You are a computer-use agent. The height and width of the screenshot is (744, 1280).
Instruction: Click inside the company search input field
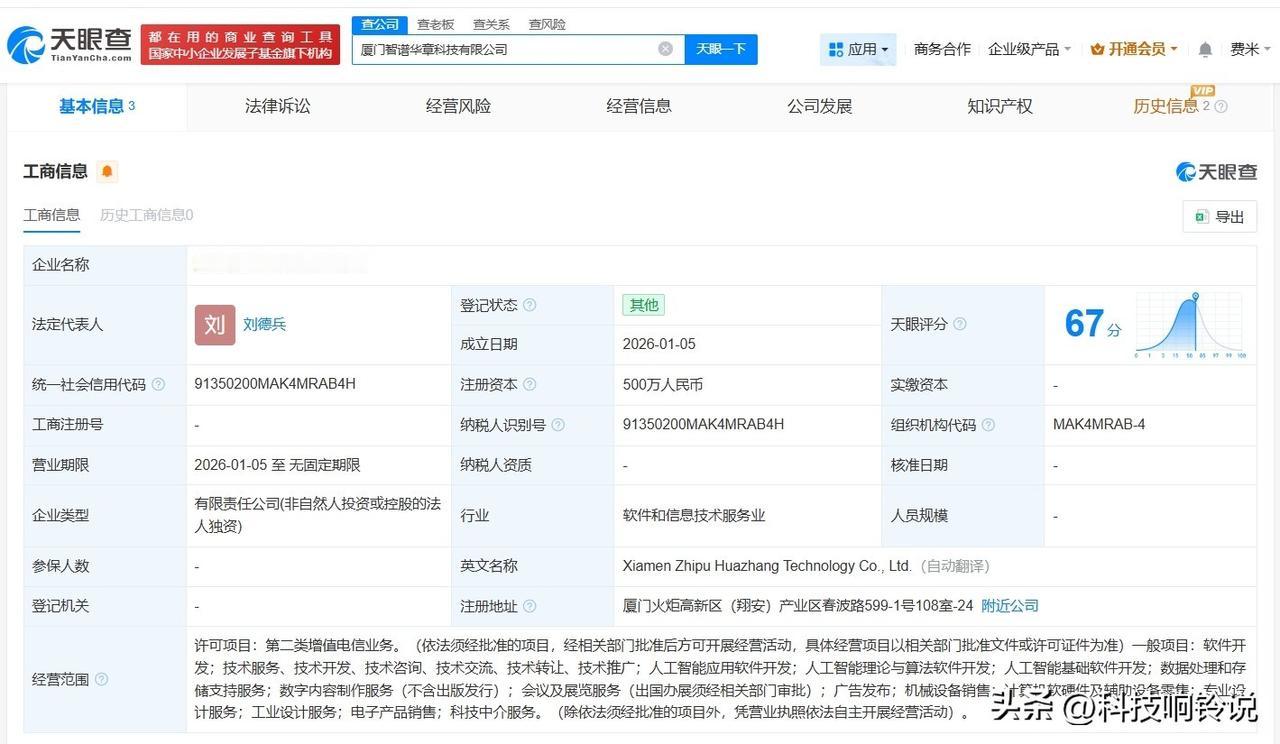[500, 48]
